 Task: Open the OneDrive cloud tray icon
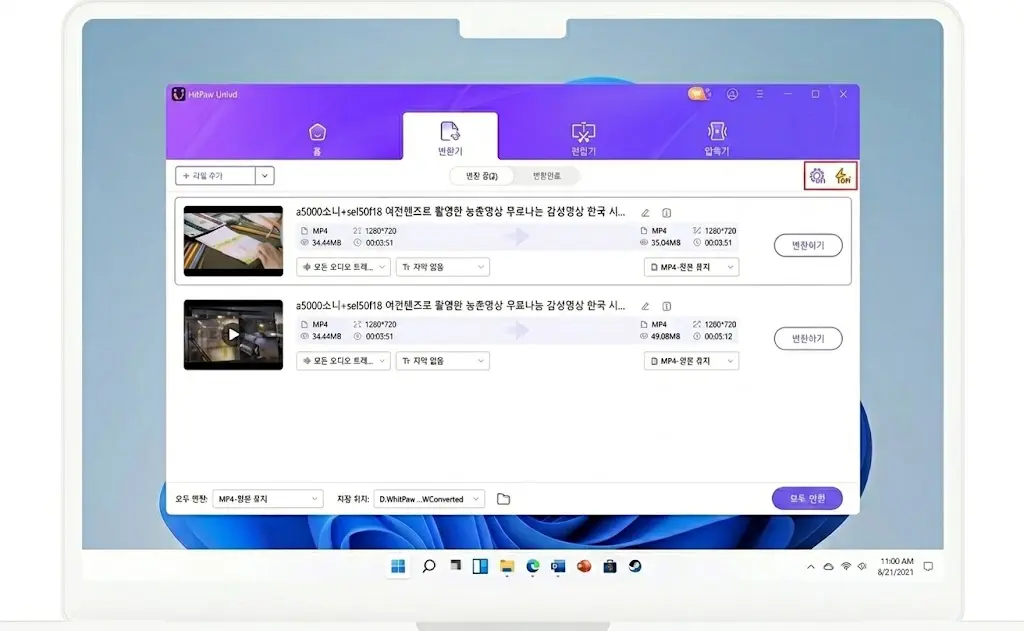828,567
